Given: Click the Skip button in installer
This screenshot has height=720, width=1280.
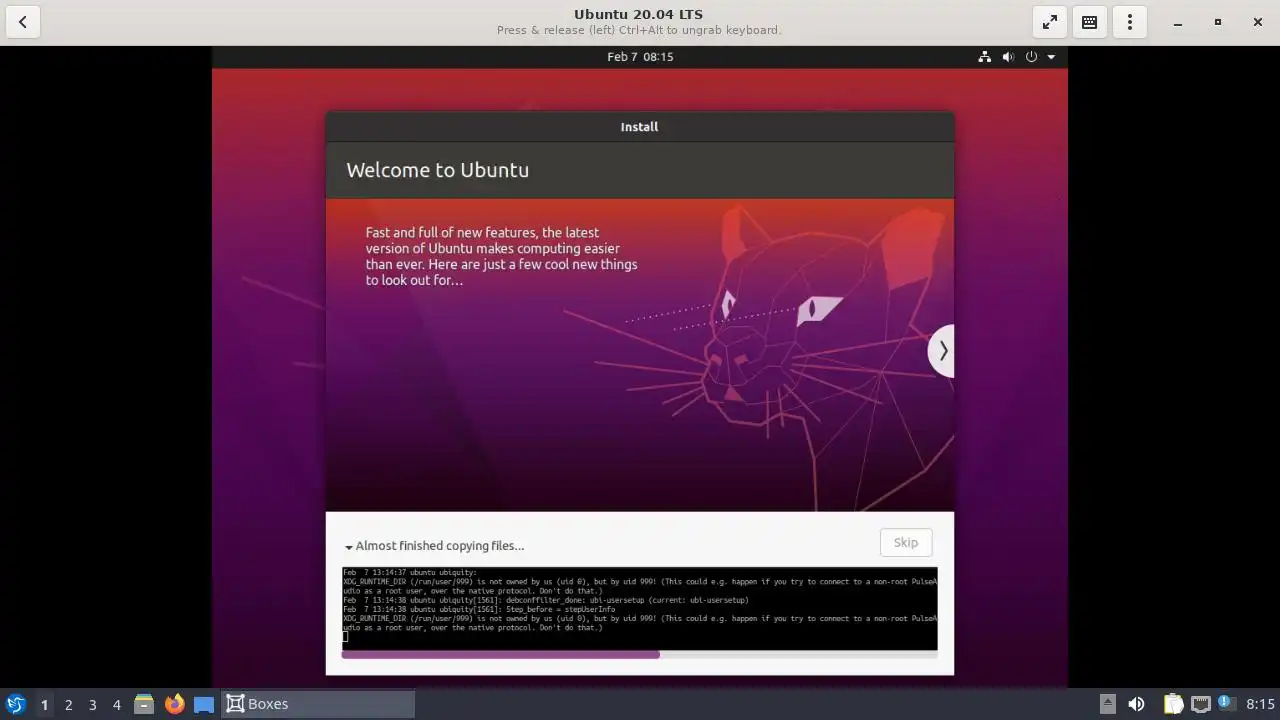Looking at the screenshot, I should 906,542.
